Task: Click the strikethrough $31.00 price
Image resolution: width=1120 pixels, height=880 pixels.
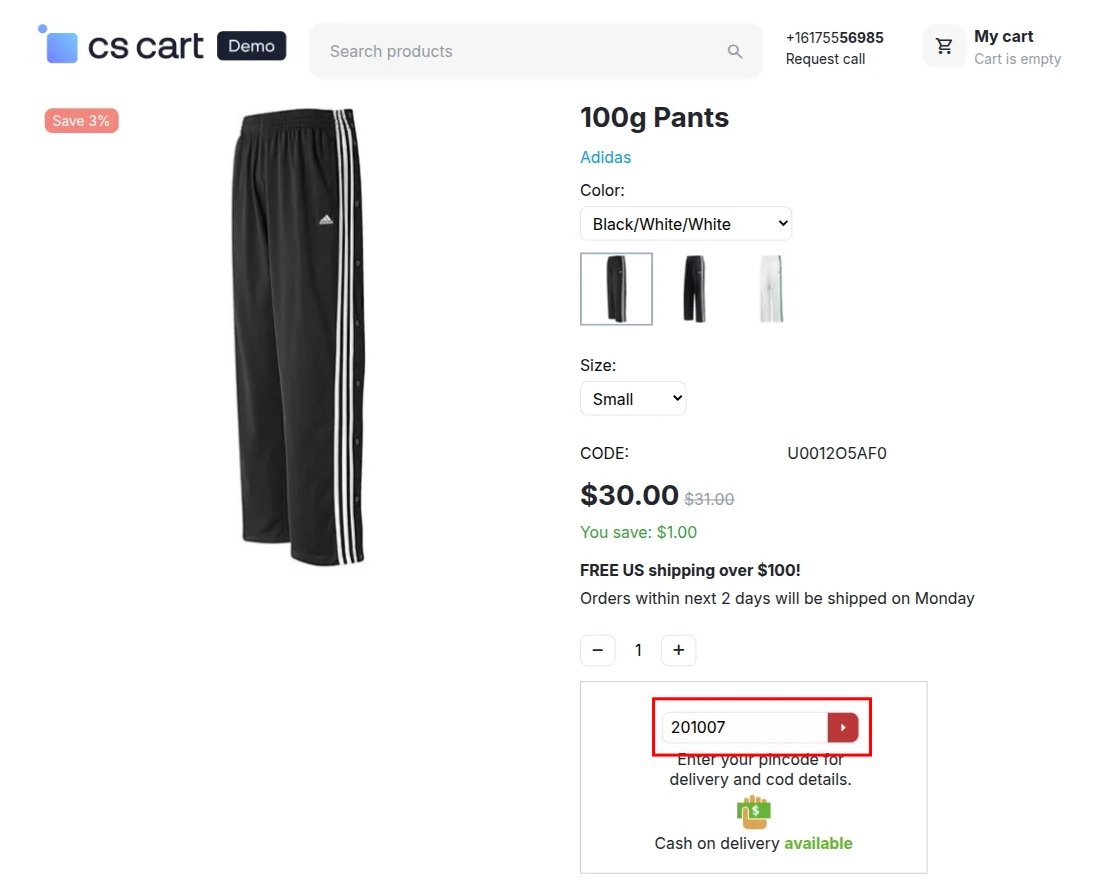Action: click(709, 498)
